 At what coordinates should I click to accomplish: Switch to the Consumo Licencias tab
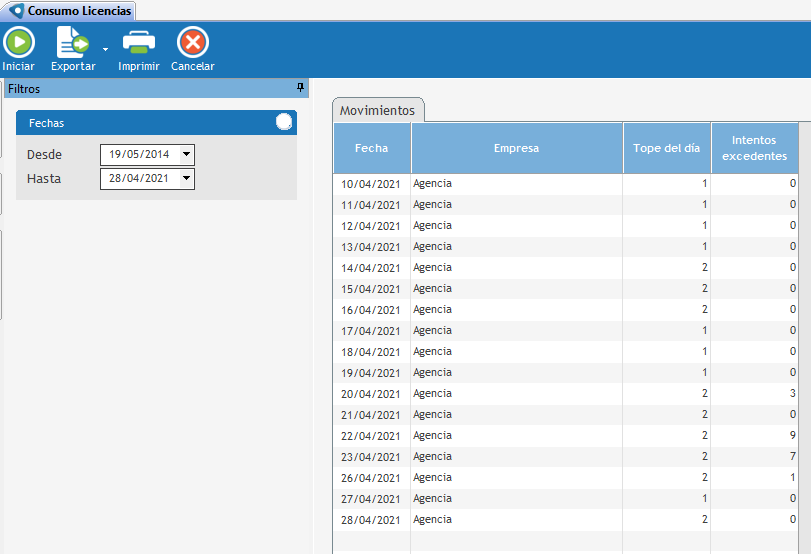tap(78, 11)
